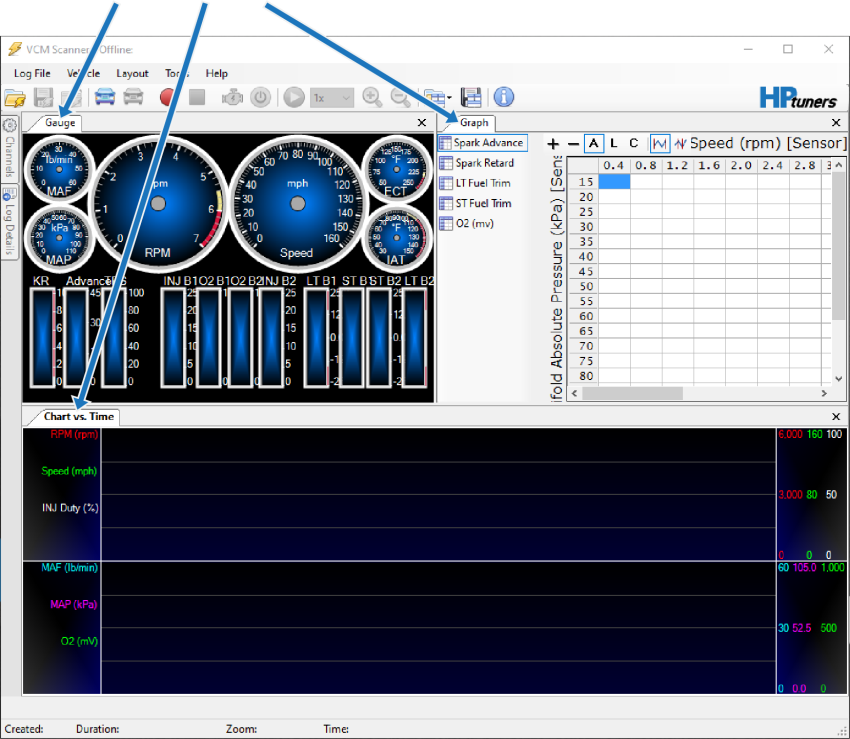850x739 pixels.
Task: Open a log file with the folder icon
Action: click(x=15, y=98)
